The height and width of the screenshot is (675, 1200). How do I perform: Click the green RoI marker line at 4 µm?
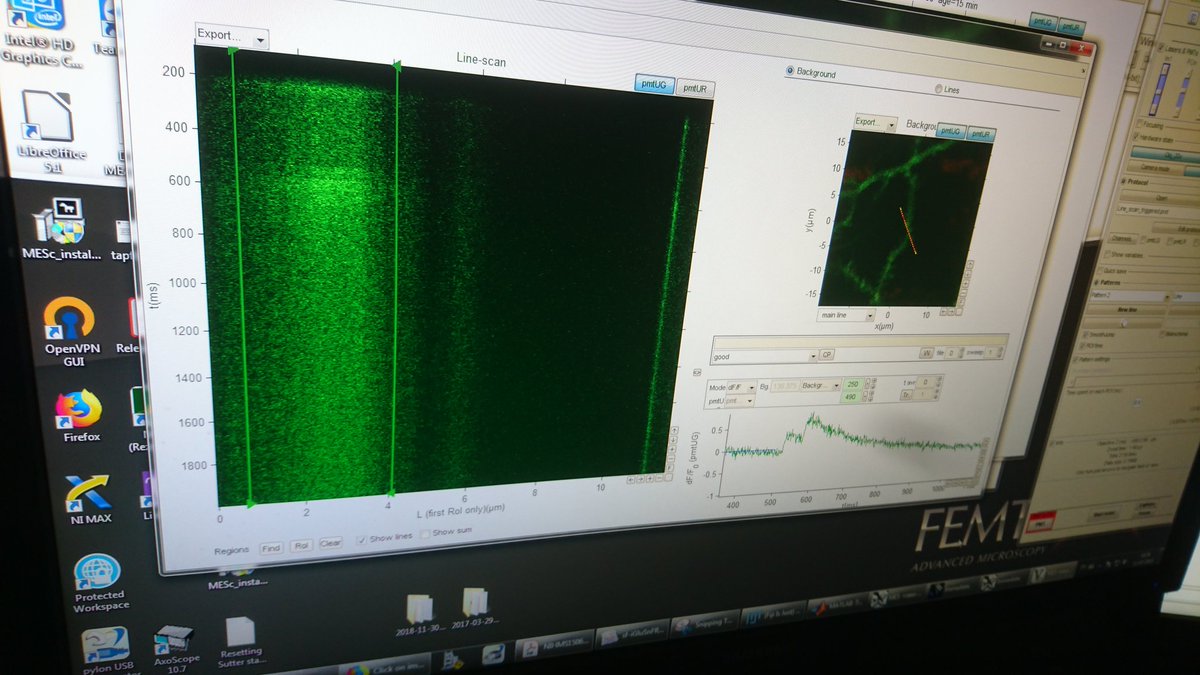coord(396,280)
